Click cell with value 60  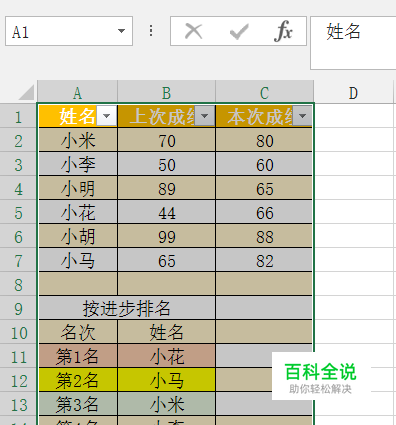point(264,165)
